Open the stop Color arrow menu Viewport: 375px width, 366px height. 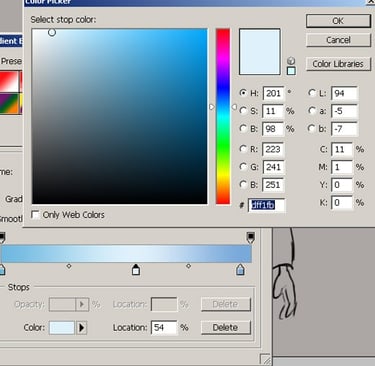pos(82,328)
